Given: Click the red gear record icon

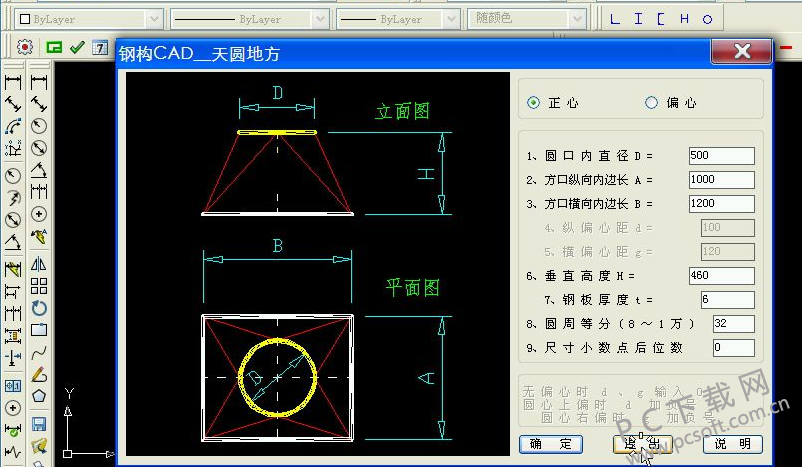Looking at the screenshot, I should [x=25, y=47].
